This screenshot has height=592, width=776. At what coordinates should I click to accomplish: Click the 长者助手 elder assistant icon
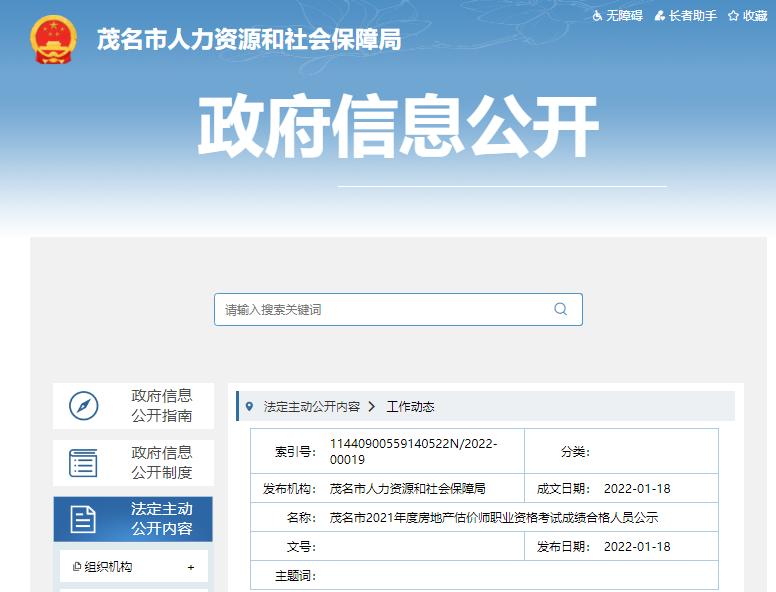[662, 16]
